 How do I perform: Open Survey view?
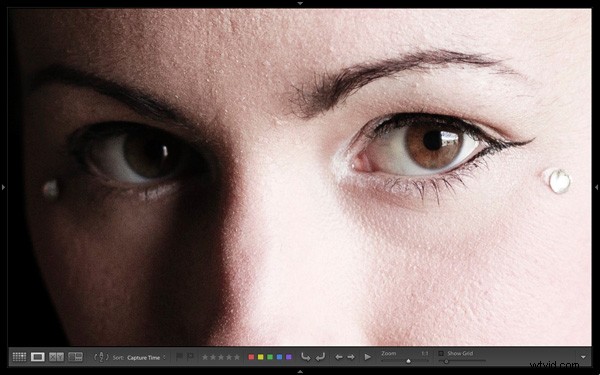click(75, 357)
